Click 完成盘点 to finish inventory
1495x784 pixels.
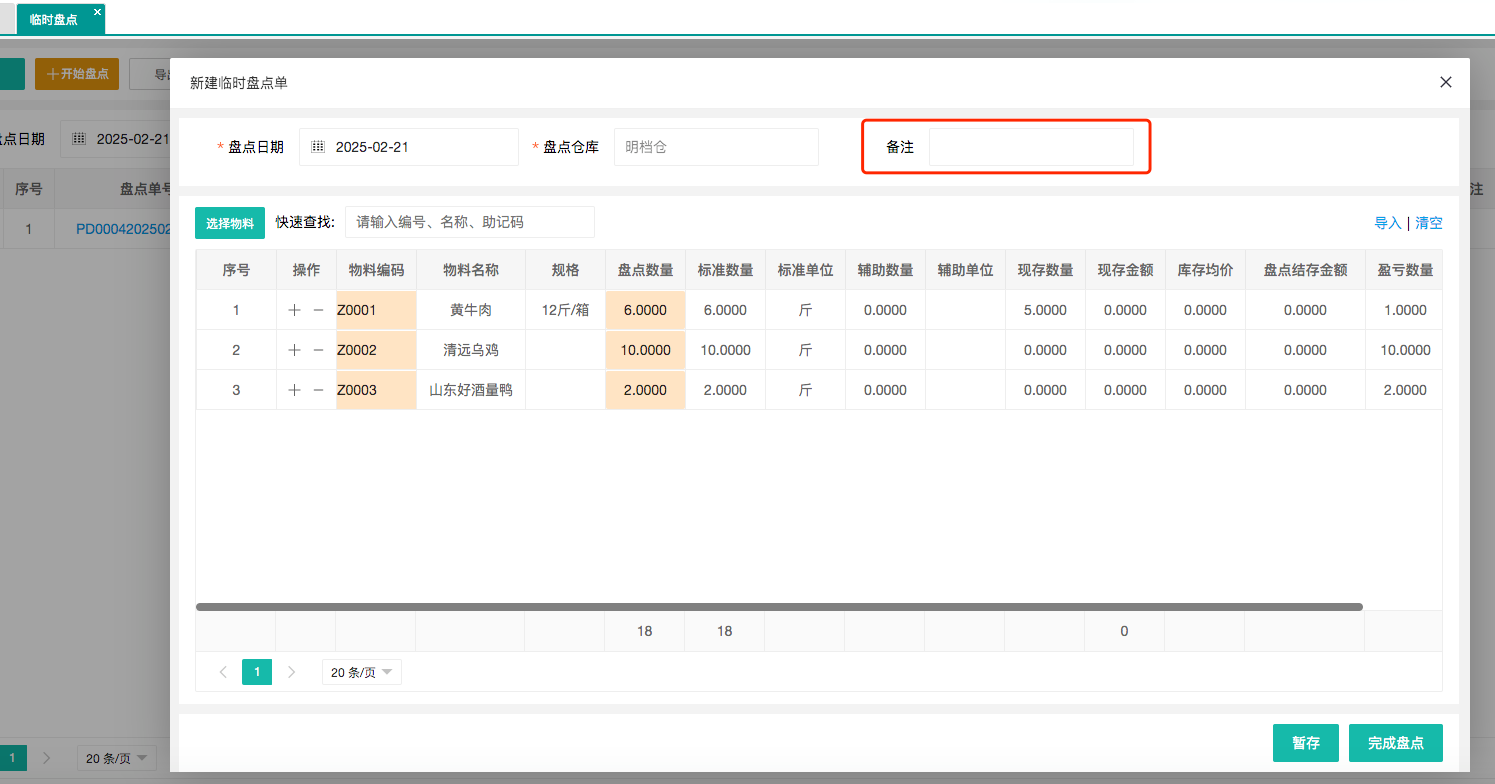(1395, 743)
